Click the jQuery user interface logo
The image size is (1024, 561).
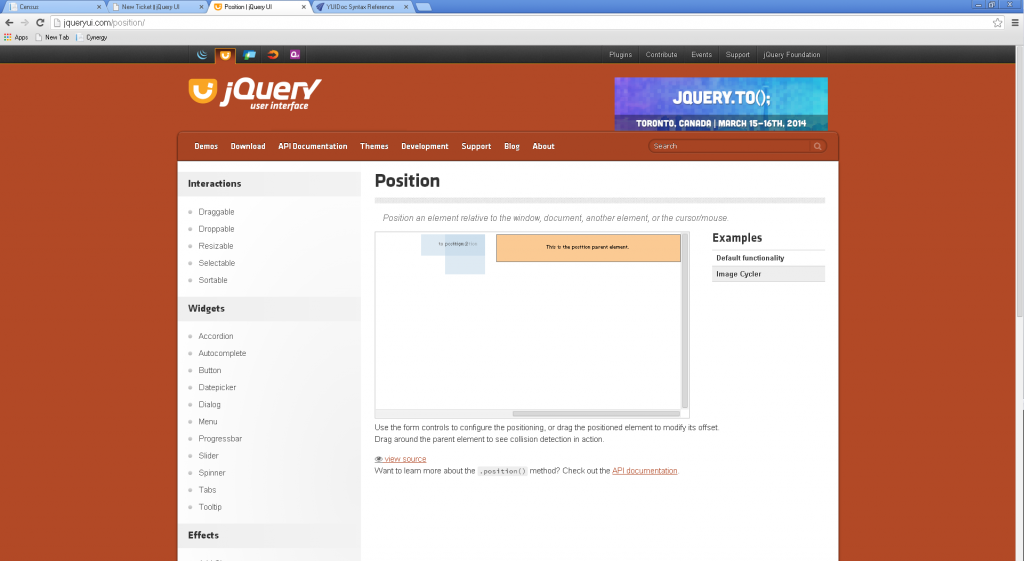tap(255, 93)
